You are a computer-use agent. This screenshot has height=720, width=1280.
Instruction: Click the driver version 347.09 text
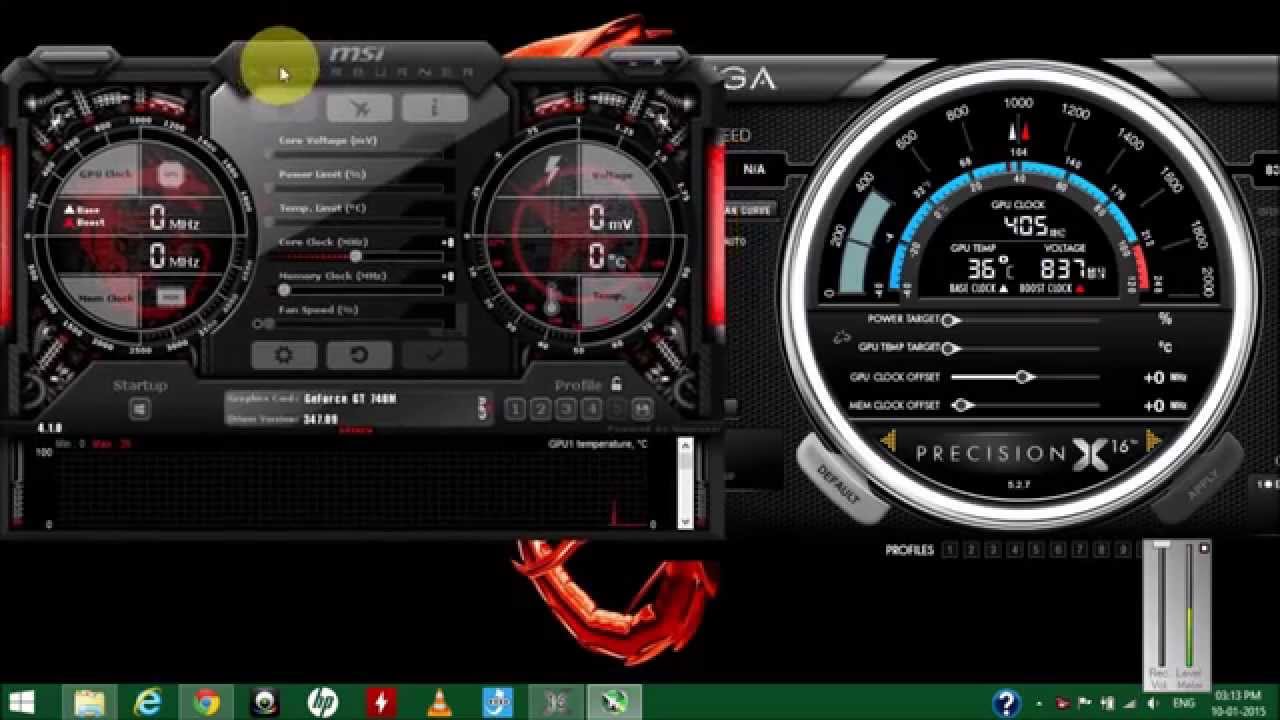(x=321, y=420)
